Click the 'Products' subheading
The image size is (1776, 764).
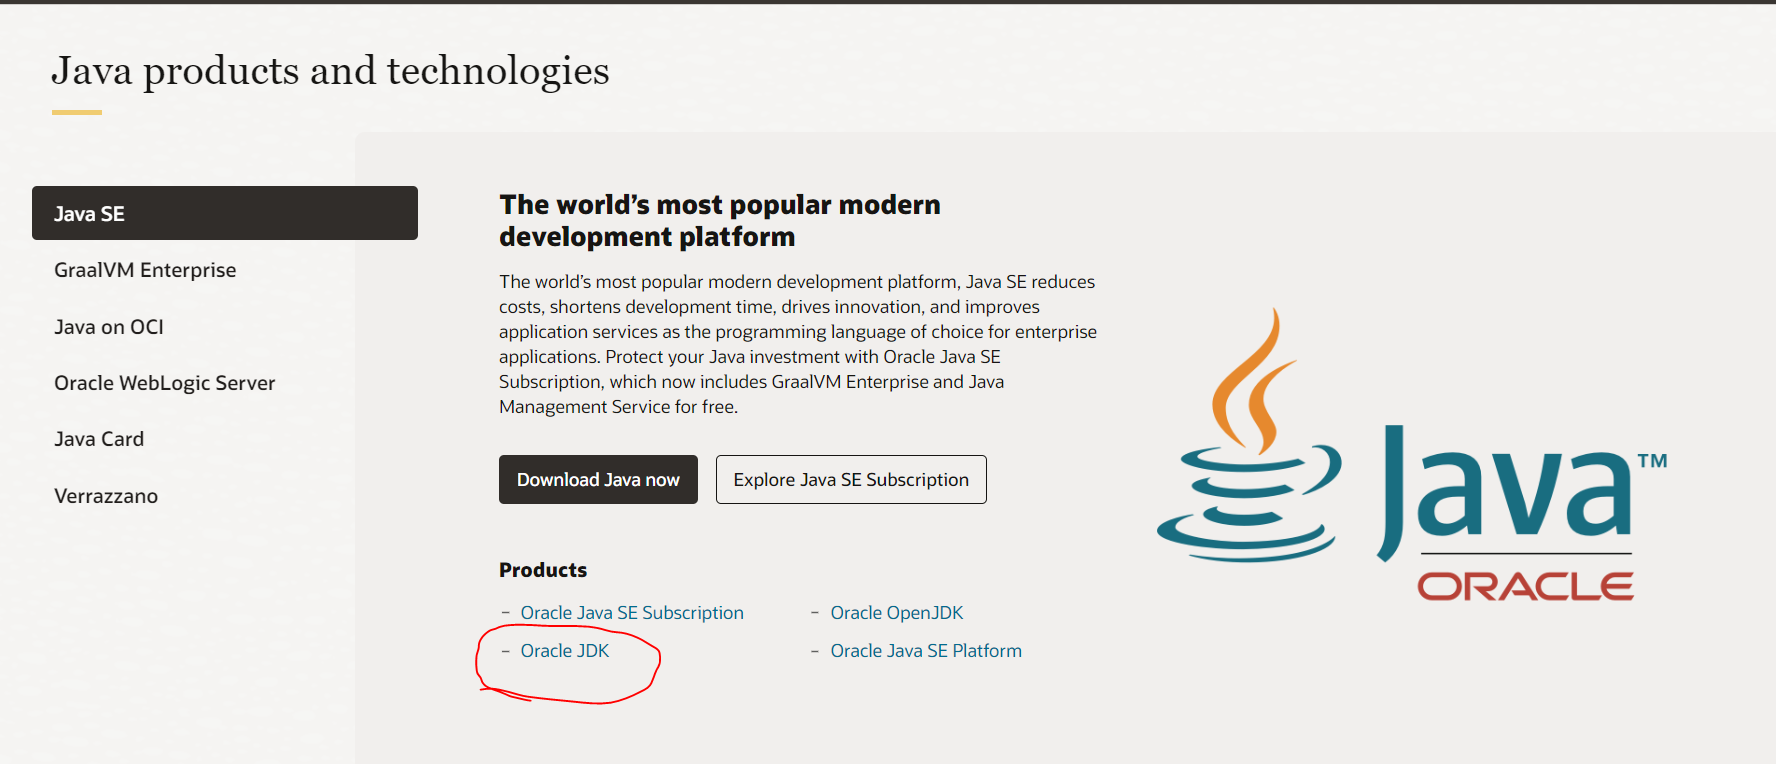(543, 570)
